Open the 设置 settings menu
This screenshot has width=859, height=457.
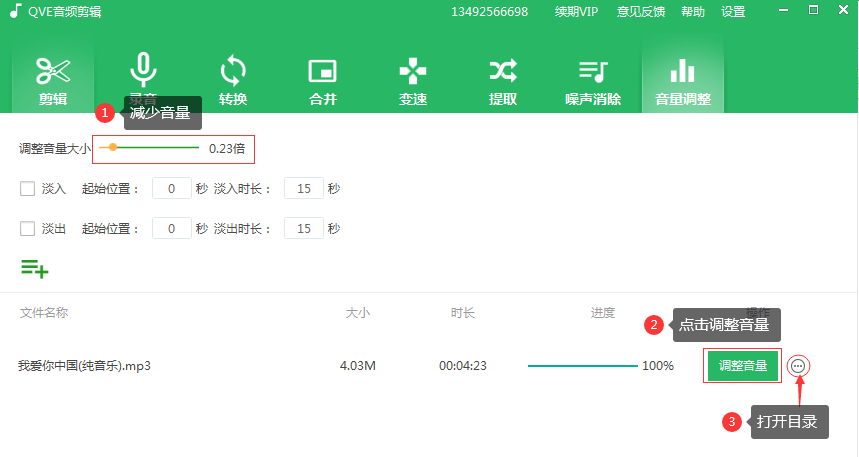[x=733, y=12]
